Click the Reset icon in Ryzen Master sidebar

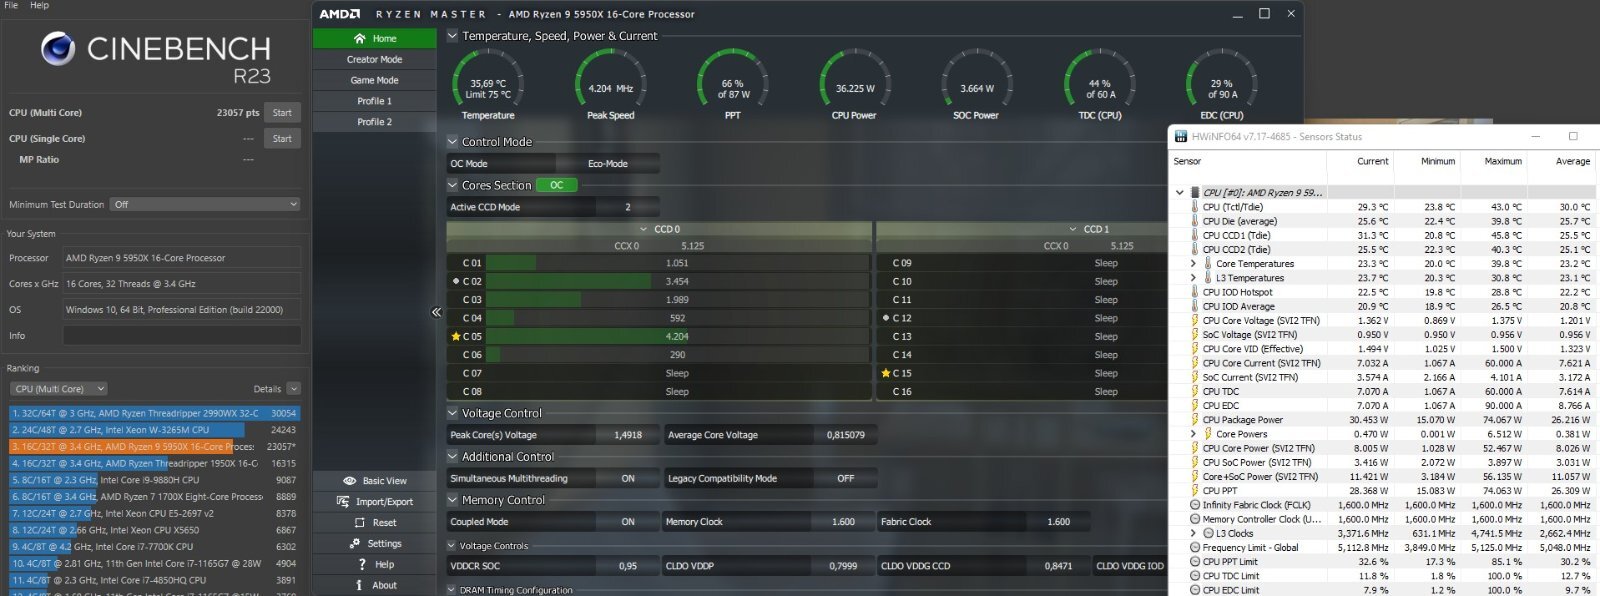[x=359, y=522]
